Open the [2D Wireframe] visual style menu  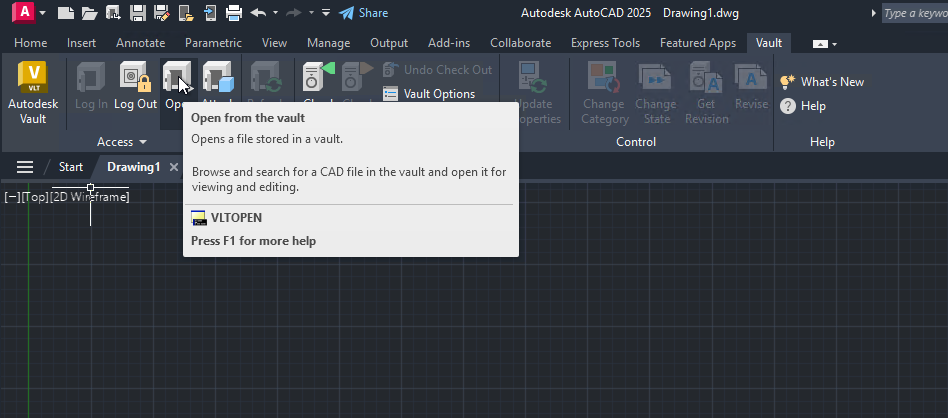pos(90,197)
